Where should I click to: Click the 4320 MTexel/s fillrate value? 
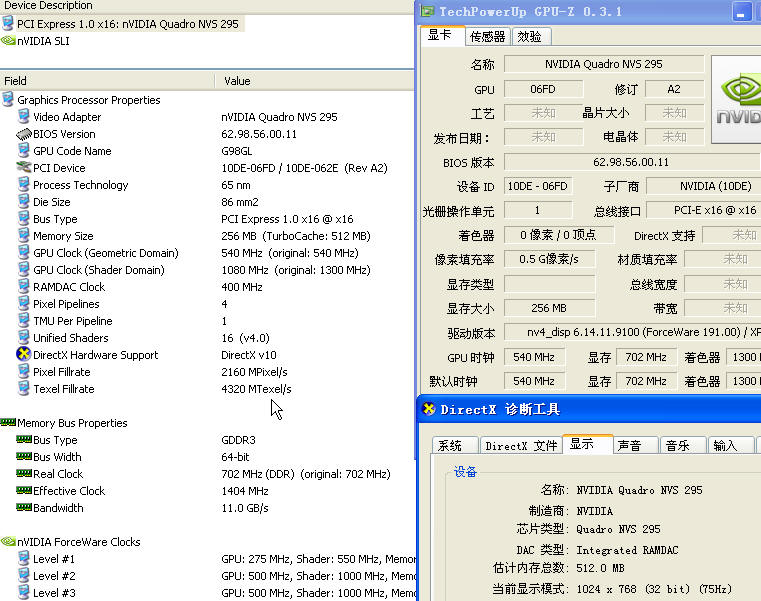[256, 389]
